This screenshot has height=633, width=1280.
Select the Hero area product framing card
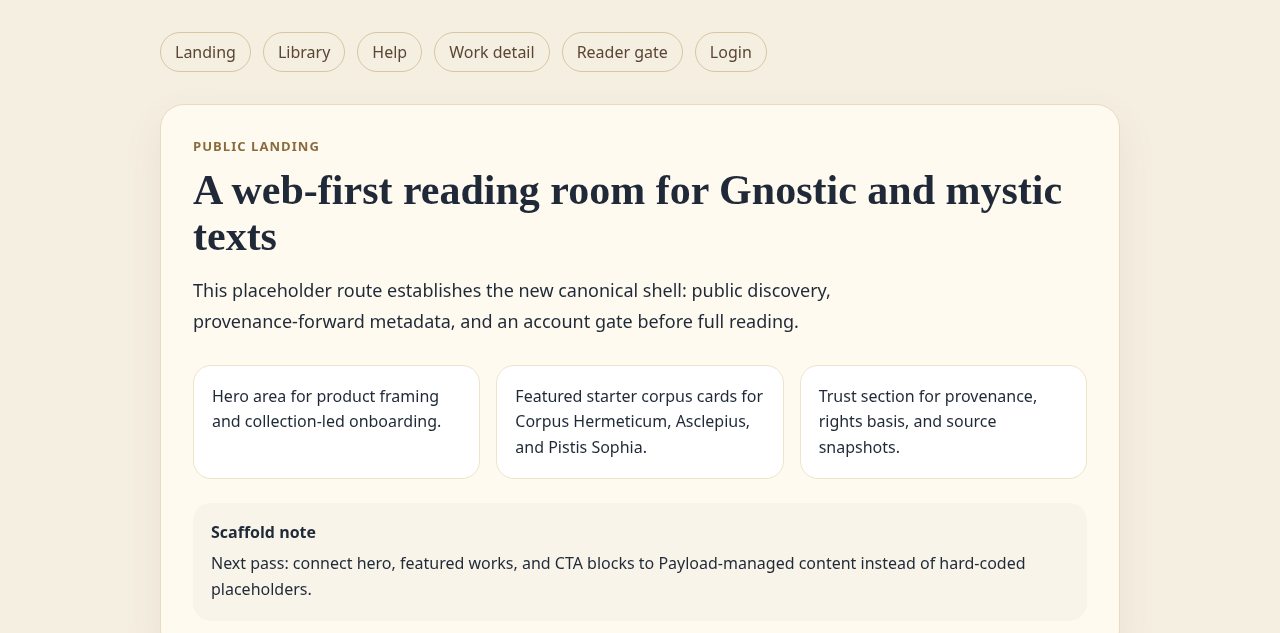pyautogui.click(x=336, y=422)
